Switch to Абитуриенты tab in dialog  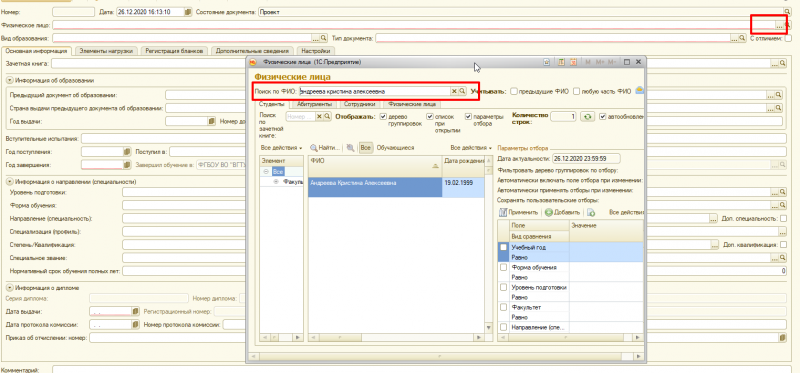coord(314,104)
